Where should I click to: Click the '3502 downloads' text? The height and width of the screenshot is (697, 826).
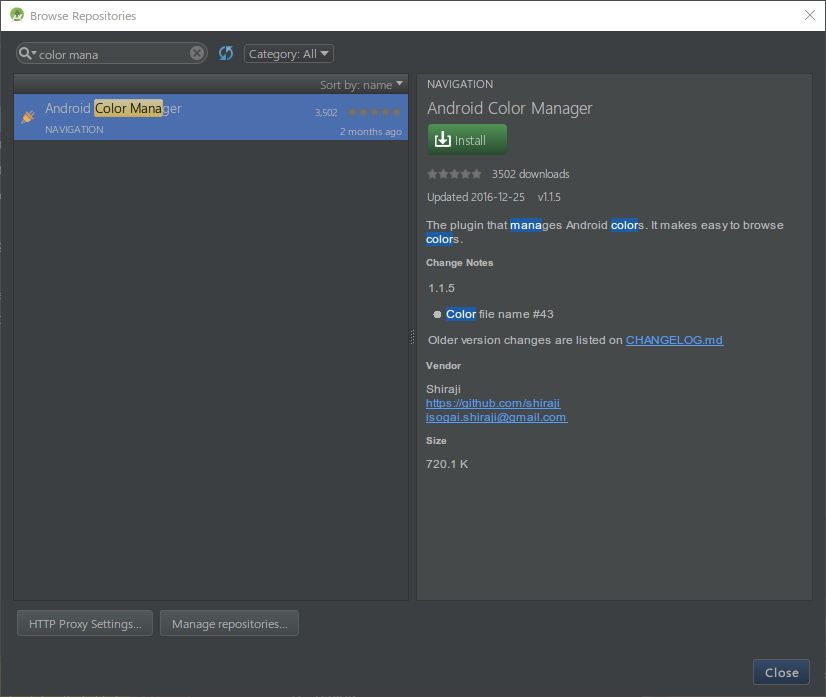pos(530,174)
